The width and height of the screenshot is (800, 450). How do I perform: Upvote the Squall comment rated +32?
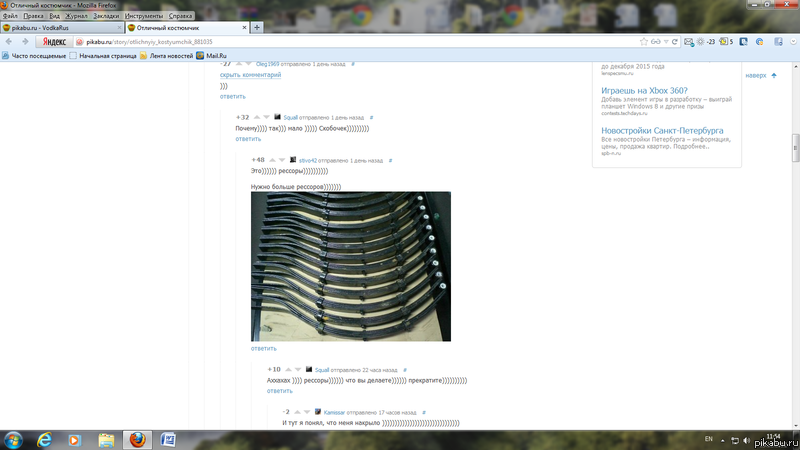(x=257, y=117)
